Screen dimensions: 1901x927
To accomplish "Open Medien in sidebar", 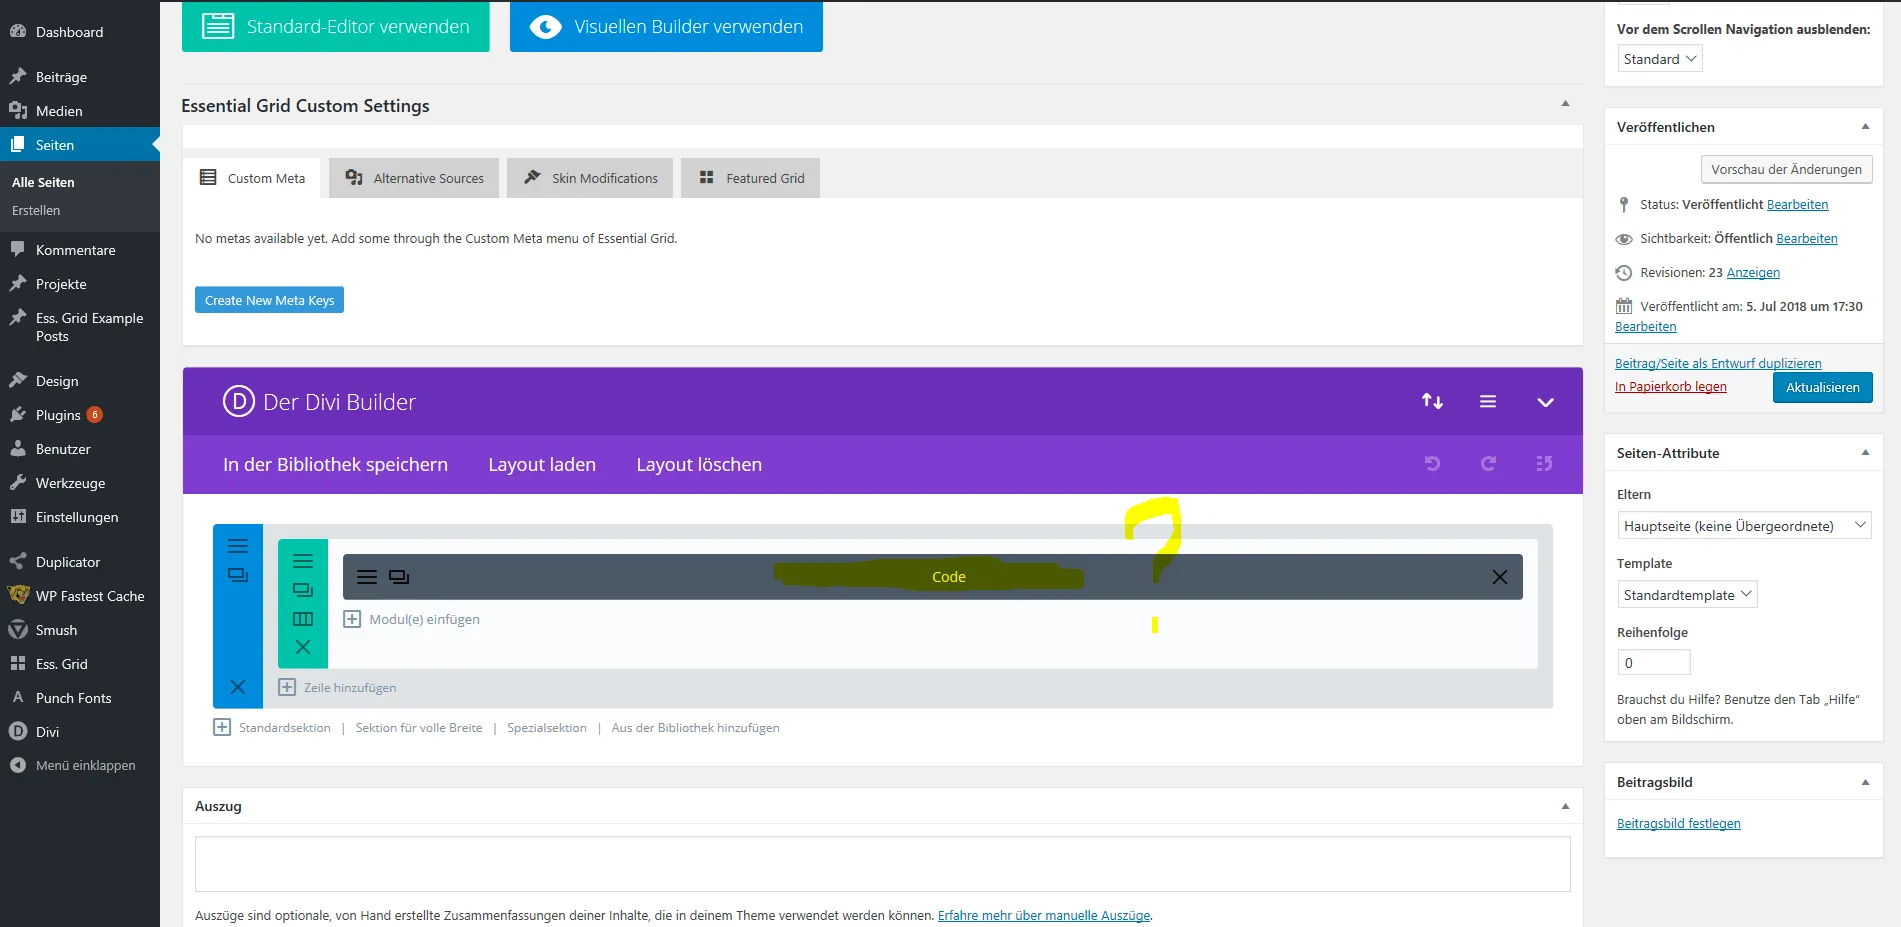I will (80, 111).
